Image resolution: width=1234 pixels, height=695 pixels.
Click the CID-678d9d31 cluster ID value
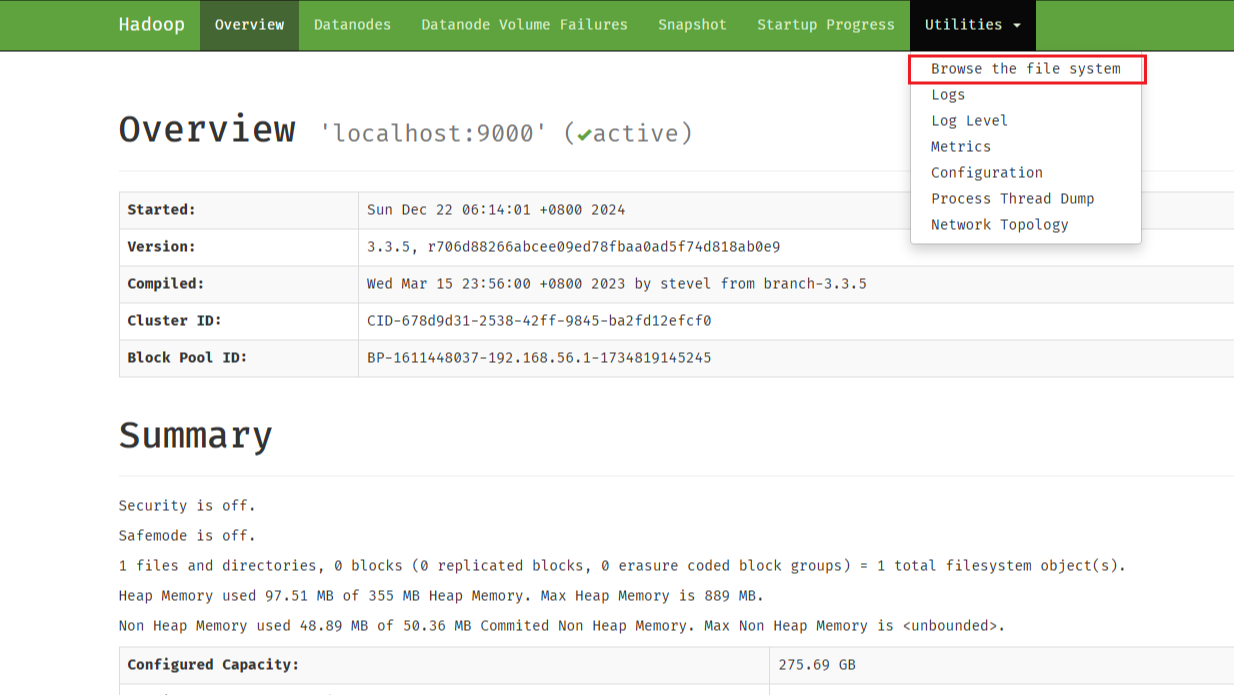click(539, 321)
